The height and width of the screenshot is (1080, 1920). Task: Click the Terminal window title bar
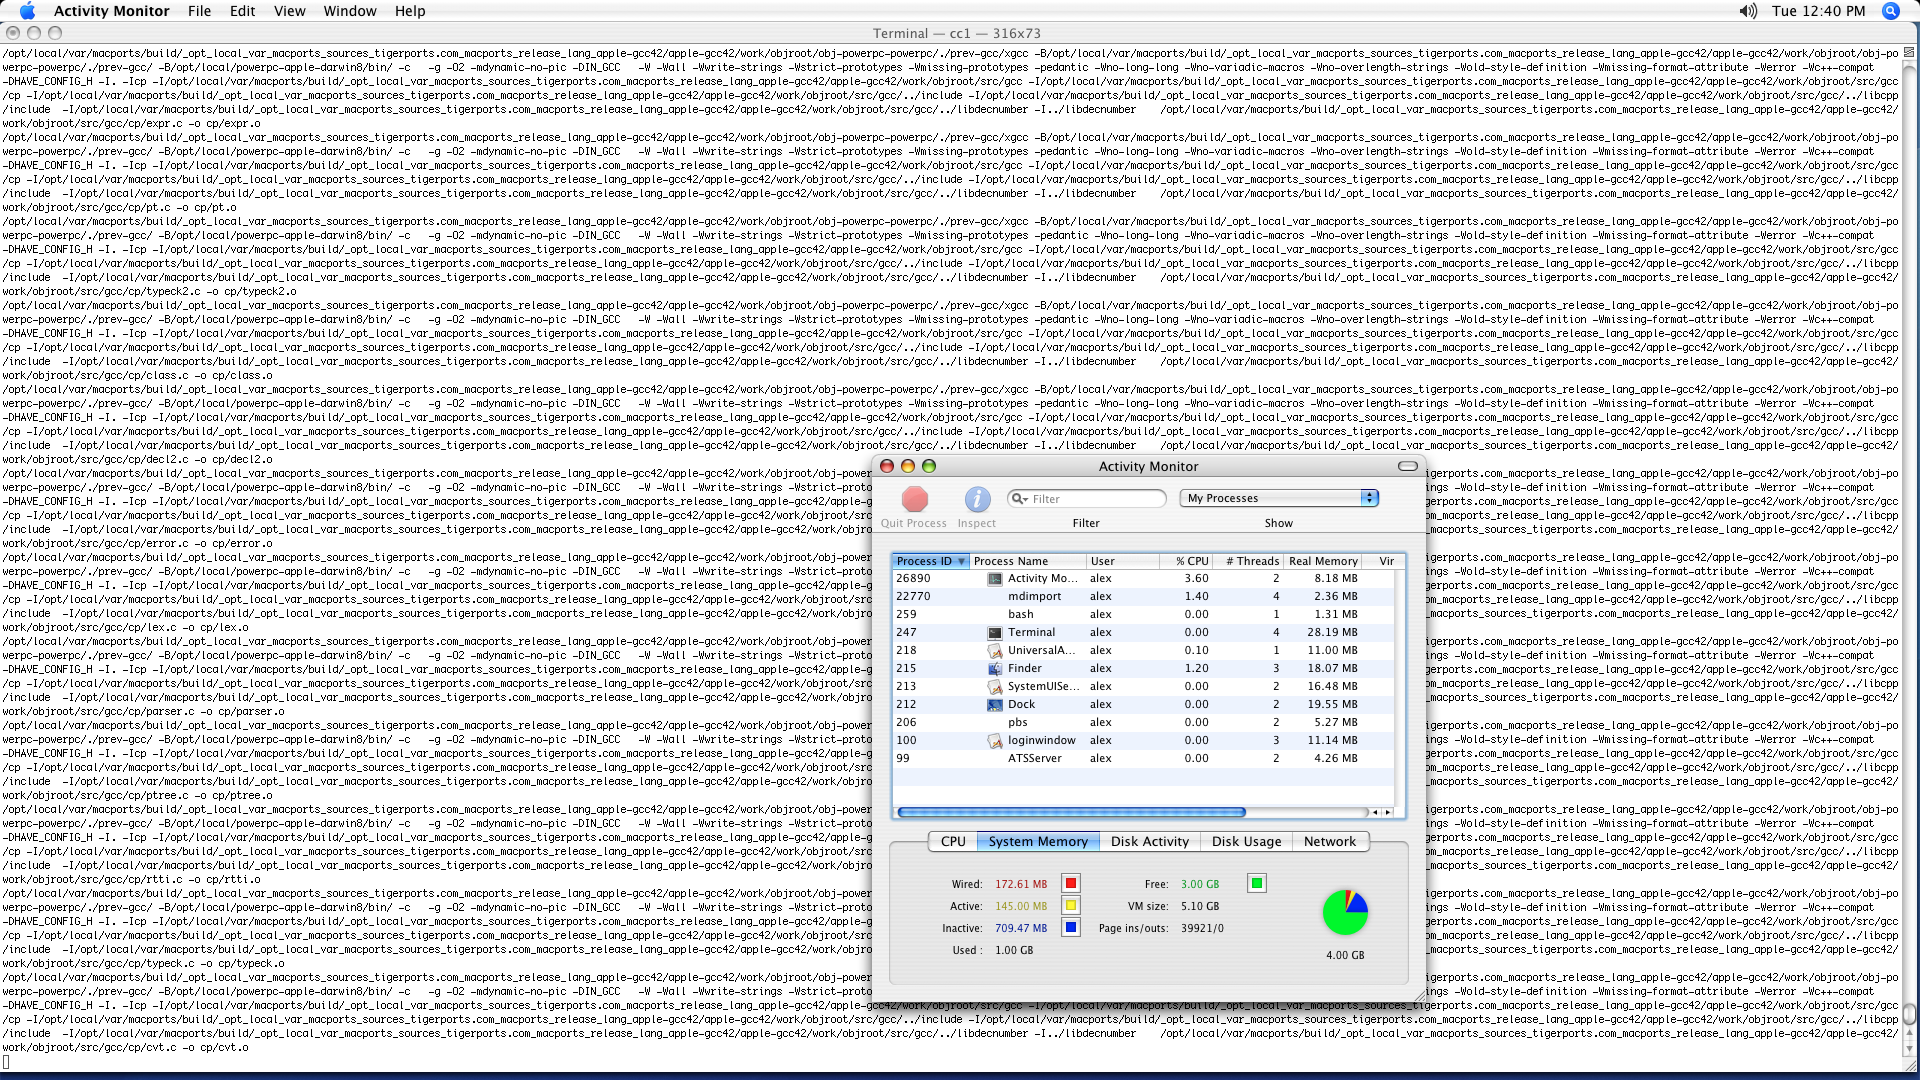[957, 33]
